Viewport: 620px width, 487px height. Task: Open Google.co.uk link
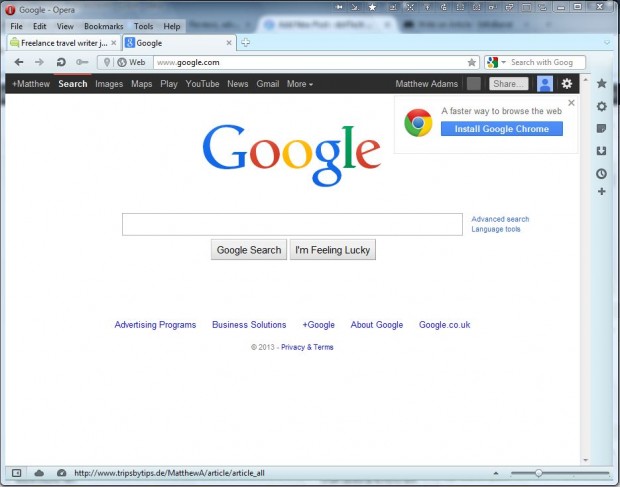coord(444,325)
